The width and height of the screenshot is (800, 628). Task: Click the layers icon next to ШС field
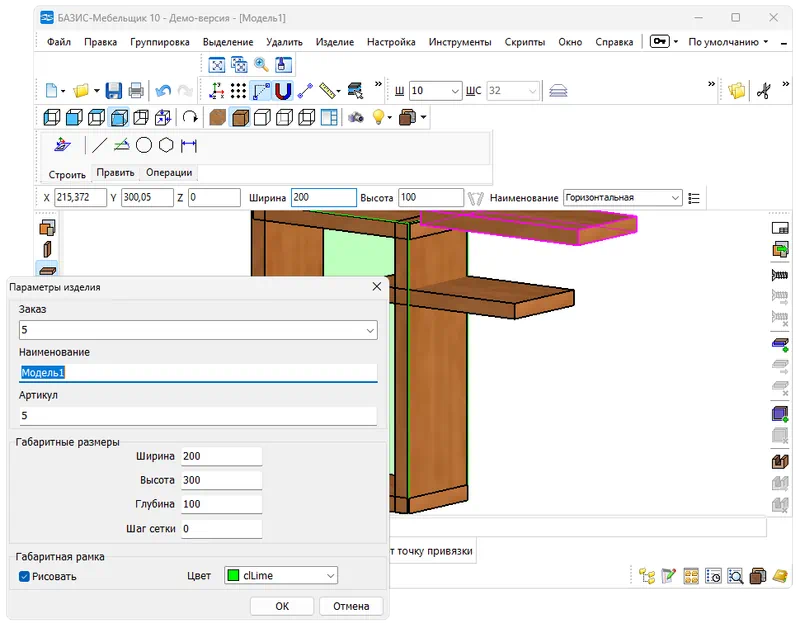click(558, 91)
